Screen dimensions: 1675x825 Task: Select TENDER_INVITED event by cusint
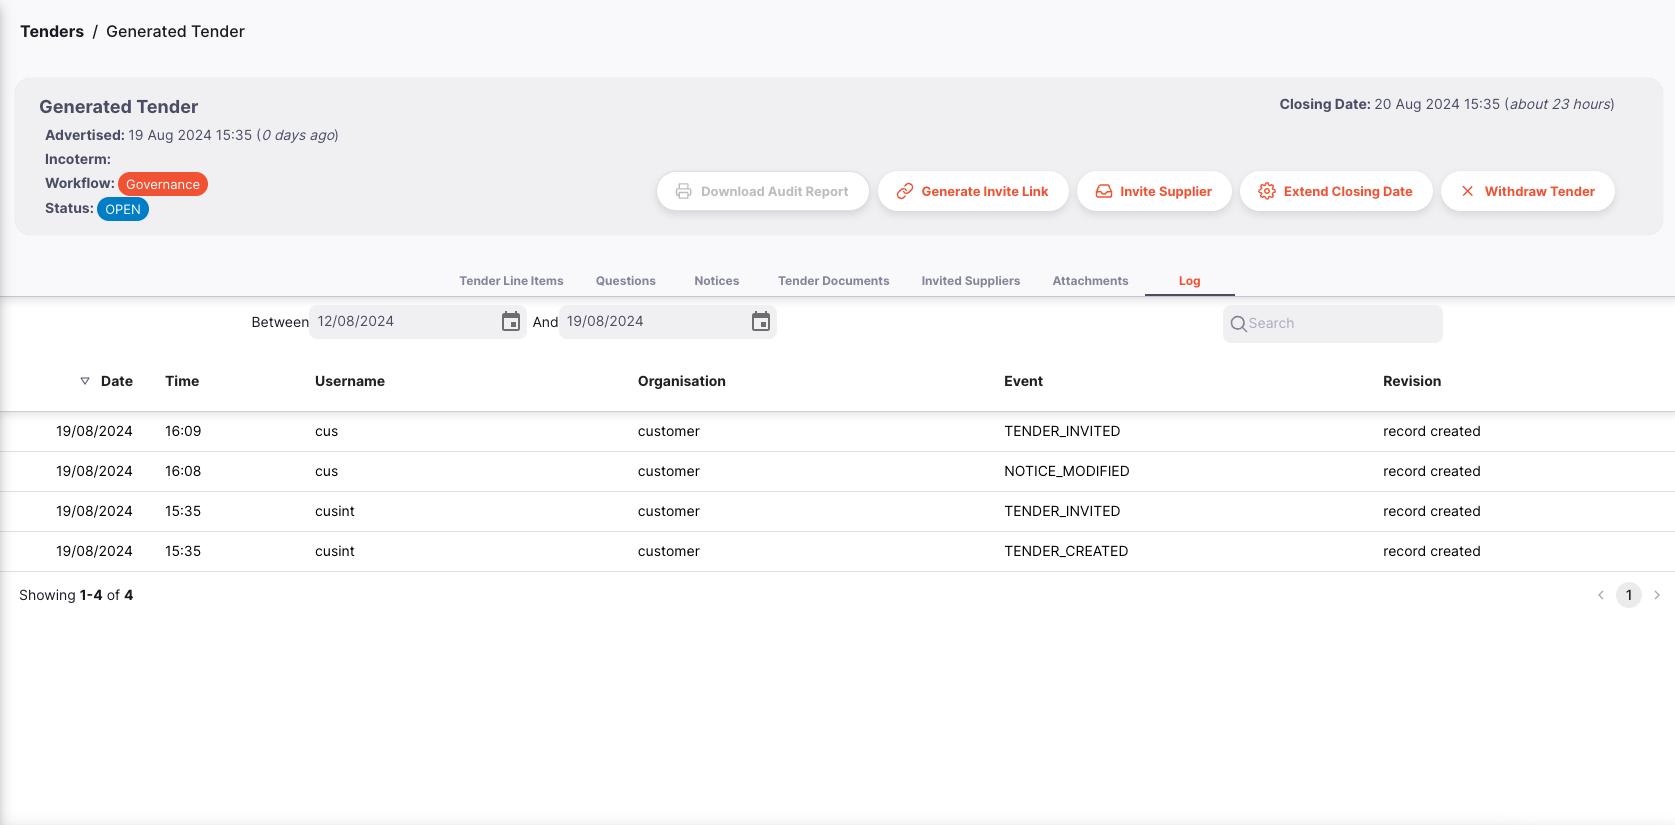pyautogui.click(x=1062, y=511)
